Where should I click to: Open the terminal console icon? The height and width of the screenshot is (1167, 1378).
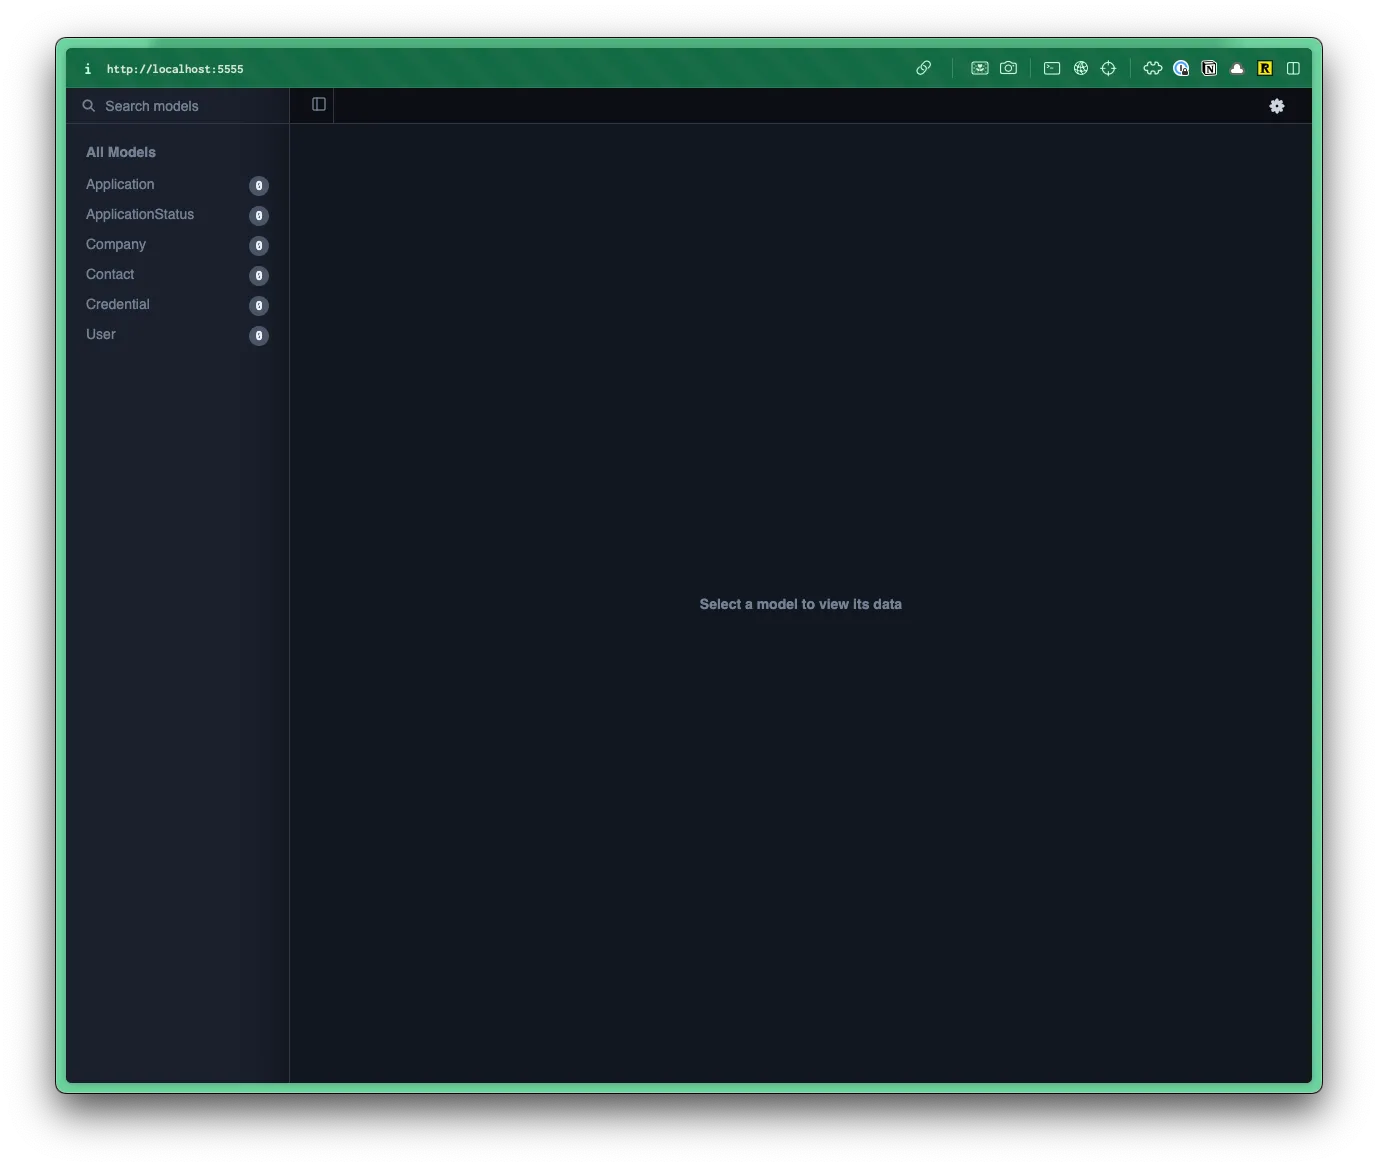tap(1051, 68)
